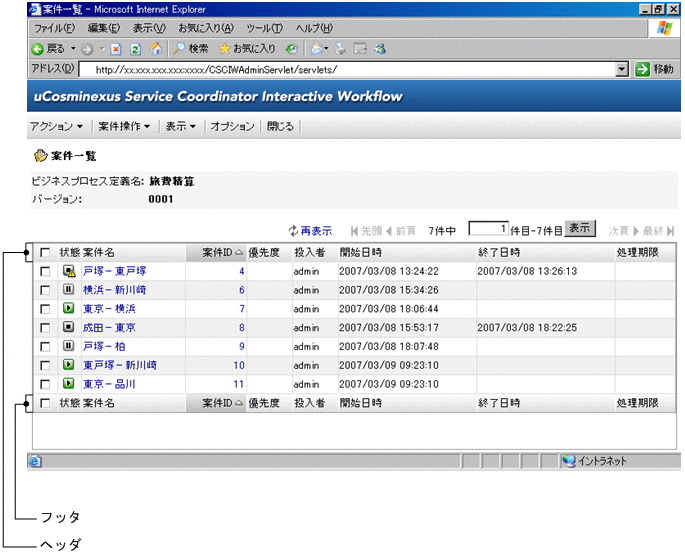685x557 pixels.
Task: Open the ツール(T) browser menu
Action: [265, 28]
